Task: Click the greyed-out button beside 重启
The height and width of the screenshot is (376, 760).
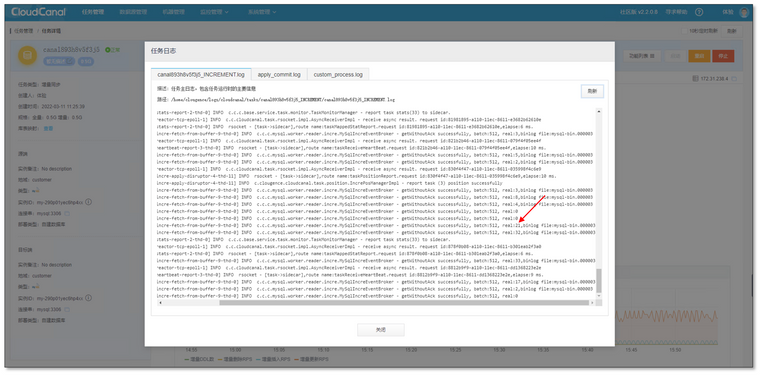Action: click(x=675, y=56)
